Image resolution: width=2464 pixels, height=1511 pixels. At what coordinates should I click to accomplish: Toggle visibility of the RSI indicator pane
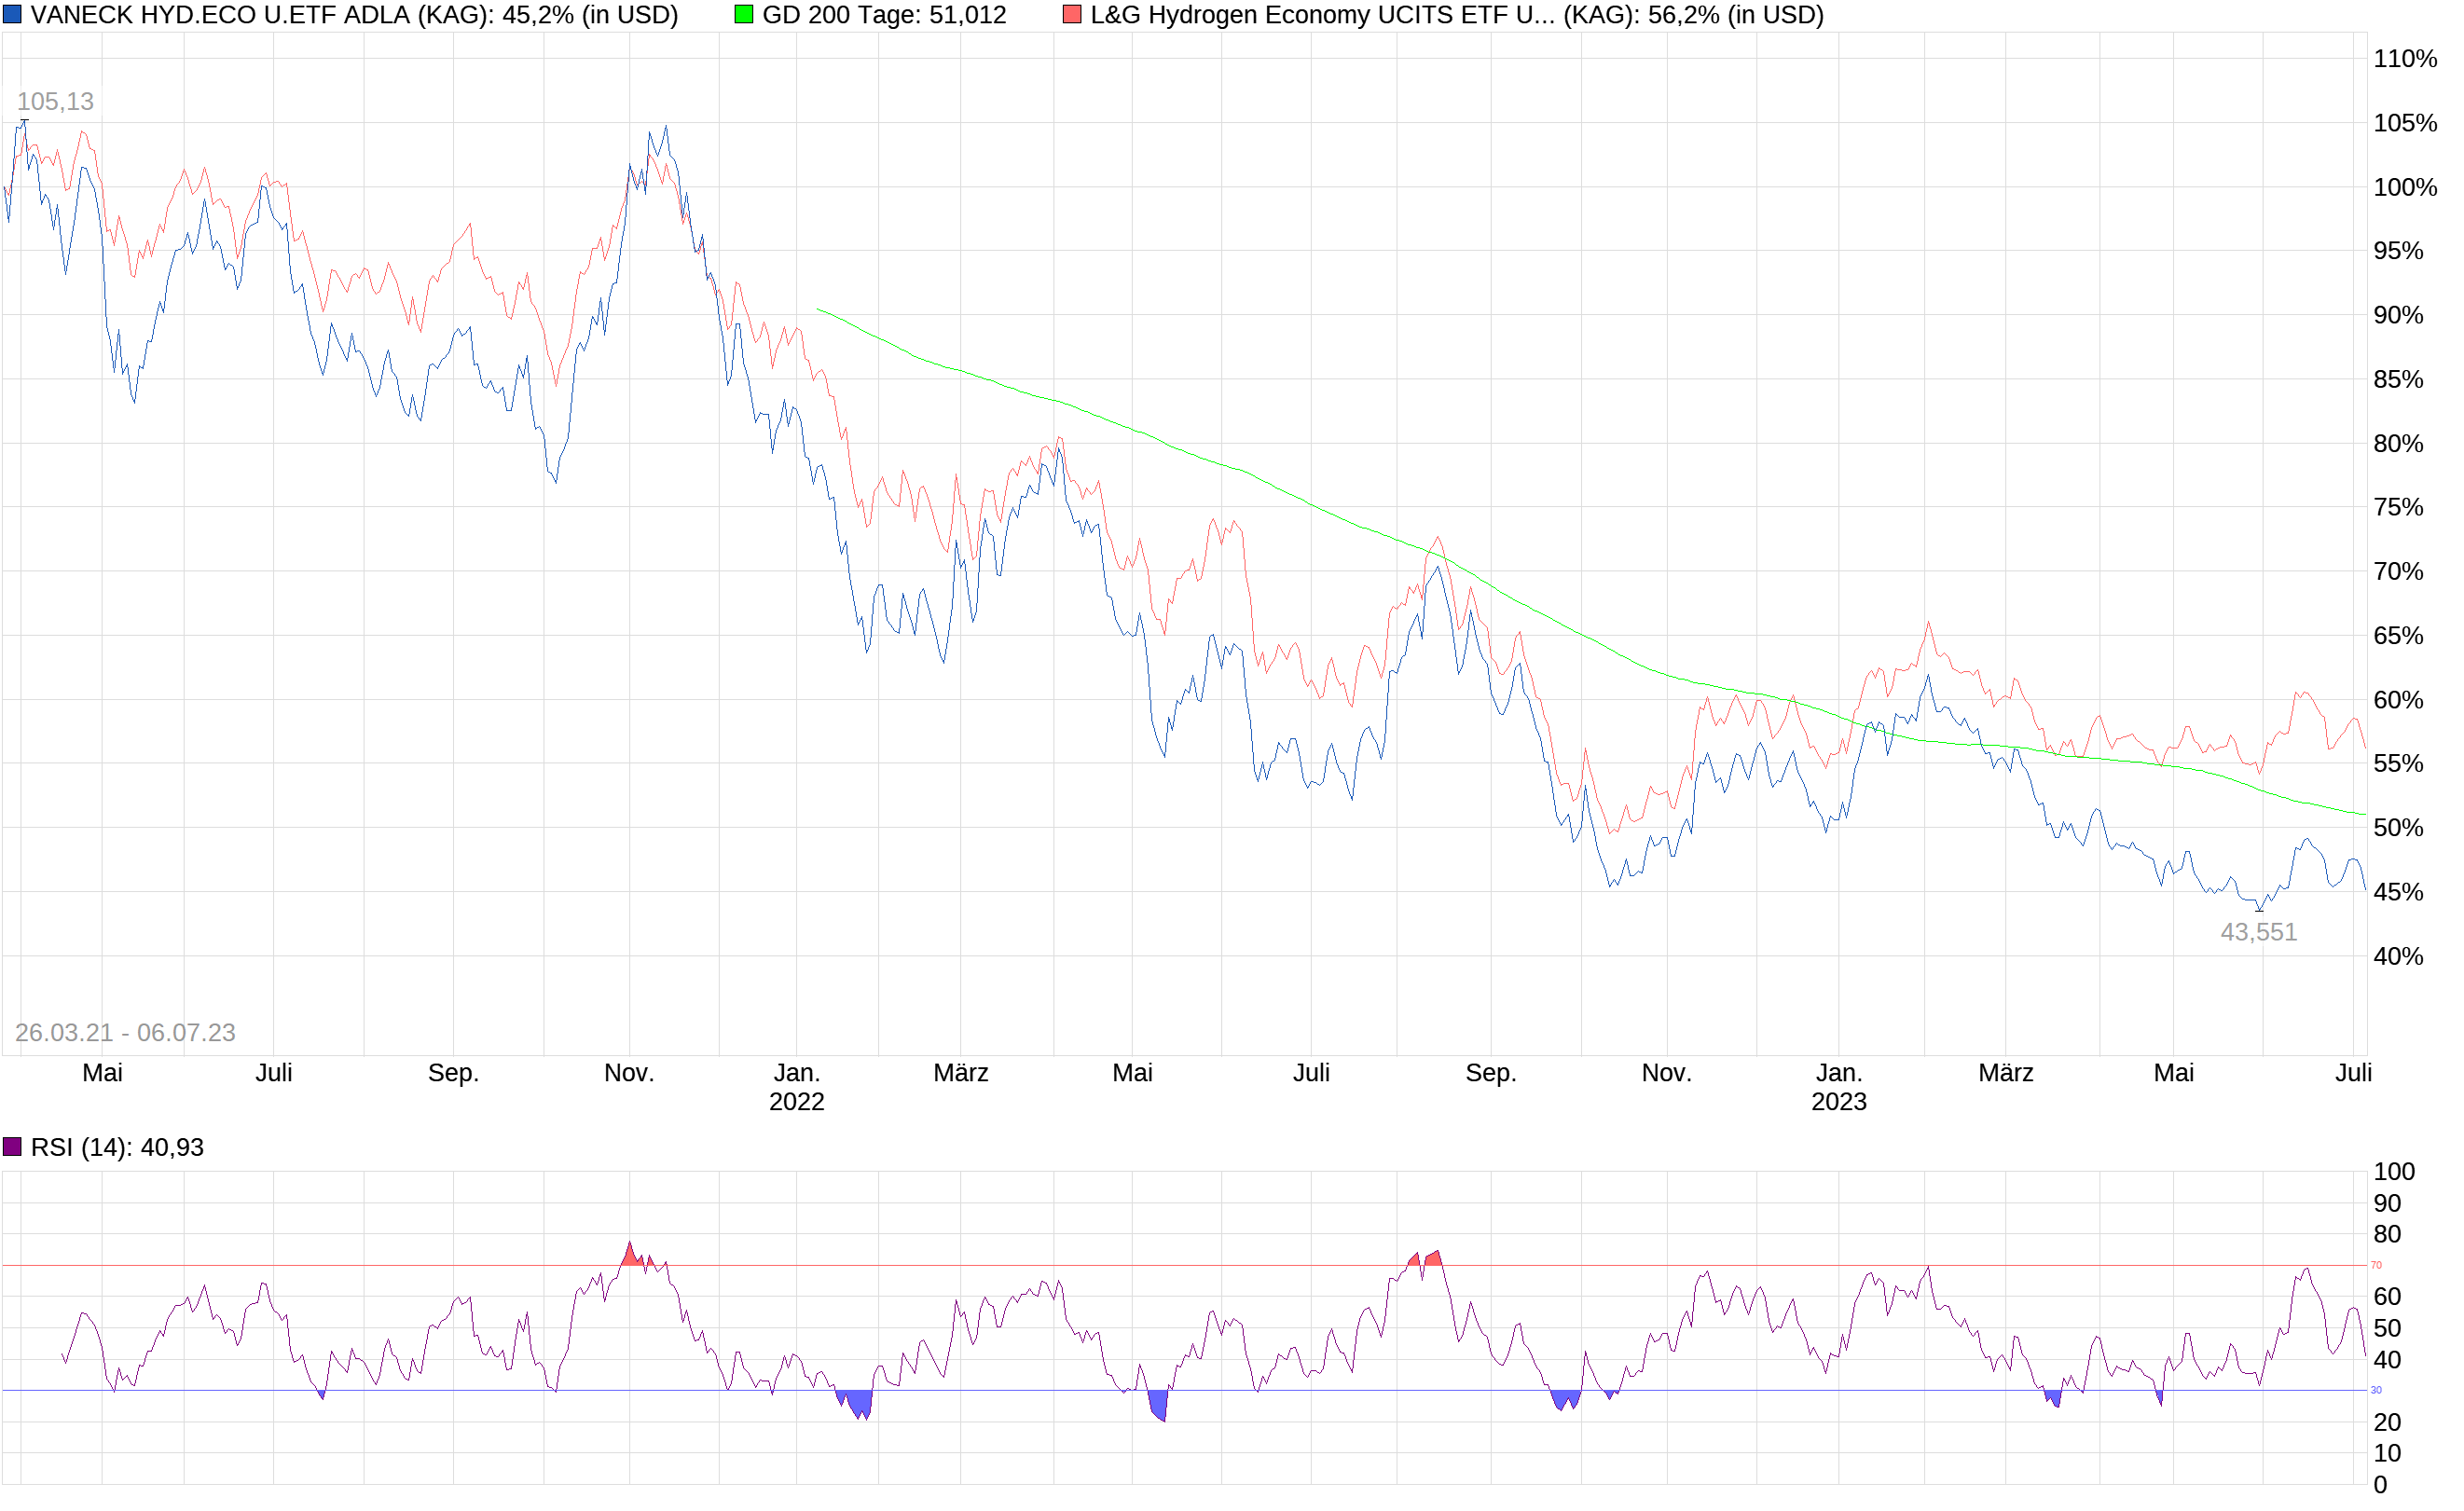point(14,1147)
